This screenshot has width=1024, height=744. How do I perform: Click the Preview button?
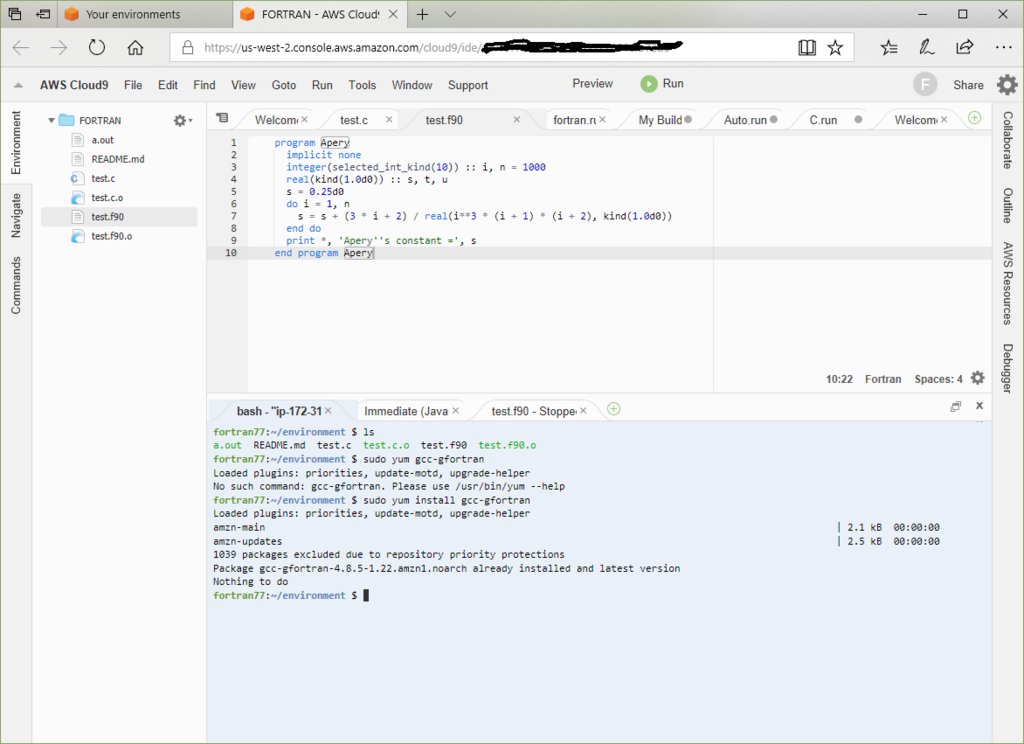click(x=592, y=84)
